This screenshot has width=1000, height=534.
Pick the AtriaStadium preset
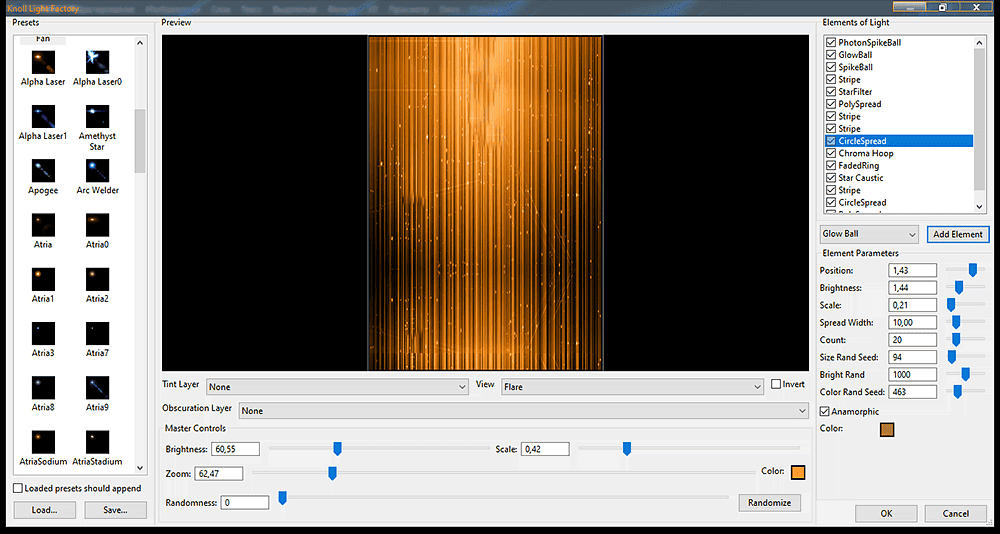pos(97,442)
